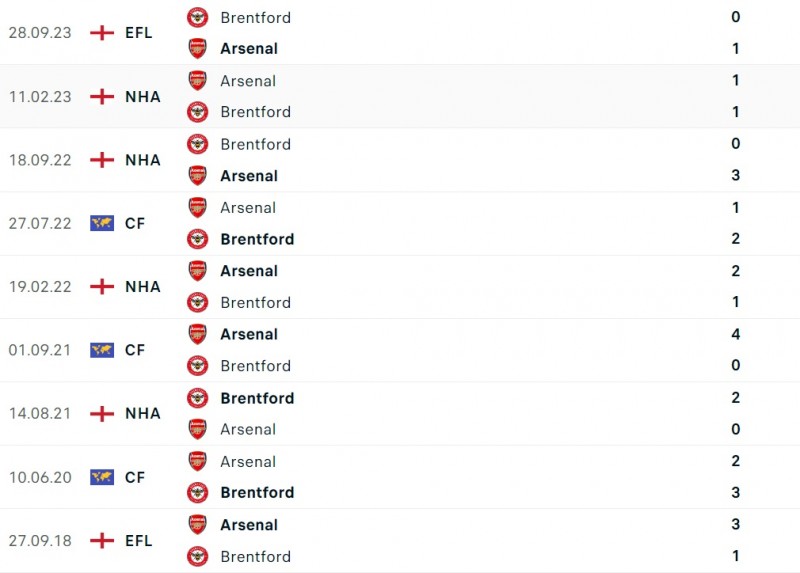The image size is (800, 573).
Task: Open Arsenal team link in 11.02.23 match
Action: point(248,81)
